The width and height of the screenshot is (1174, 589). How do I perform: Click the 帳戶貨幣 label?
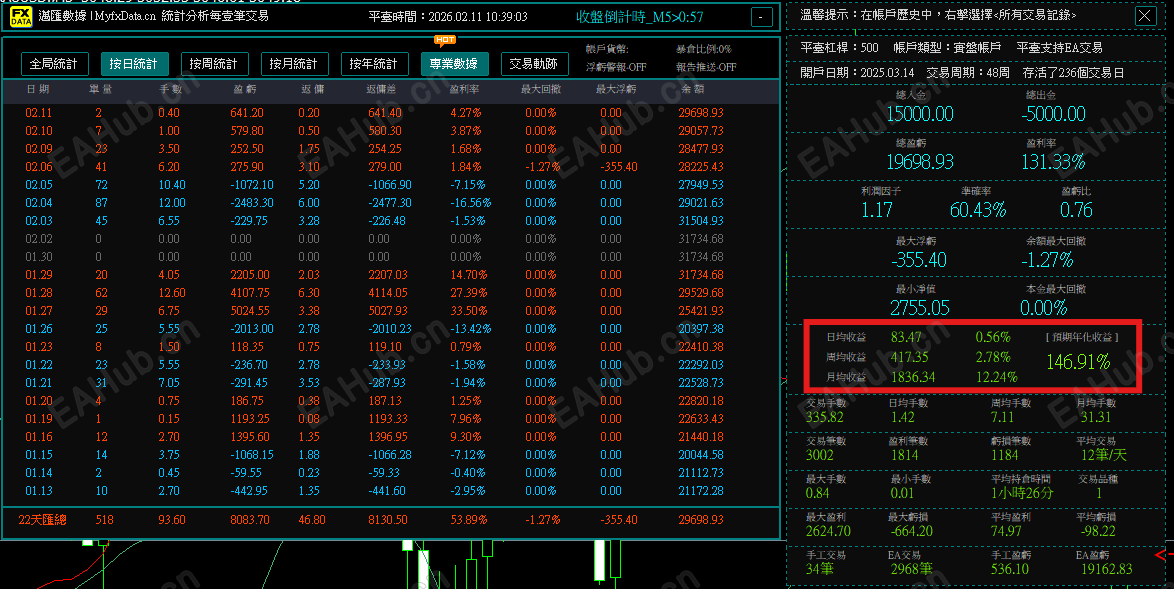(x=607, y=49)
